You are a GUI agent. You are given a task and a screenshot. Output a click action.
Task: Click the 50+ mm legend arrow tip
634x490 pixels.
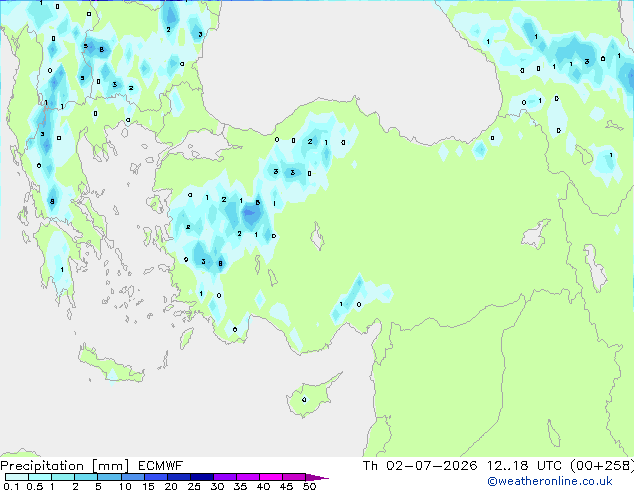pyautogui.click(x=317, y=477)
